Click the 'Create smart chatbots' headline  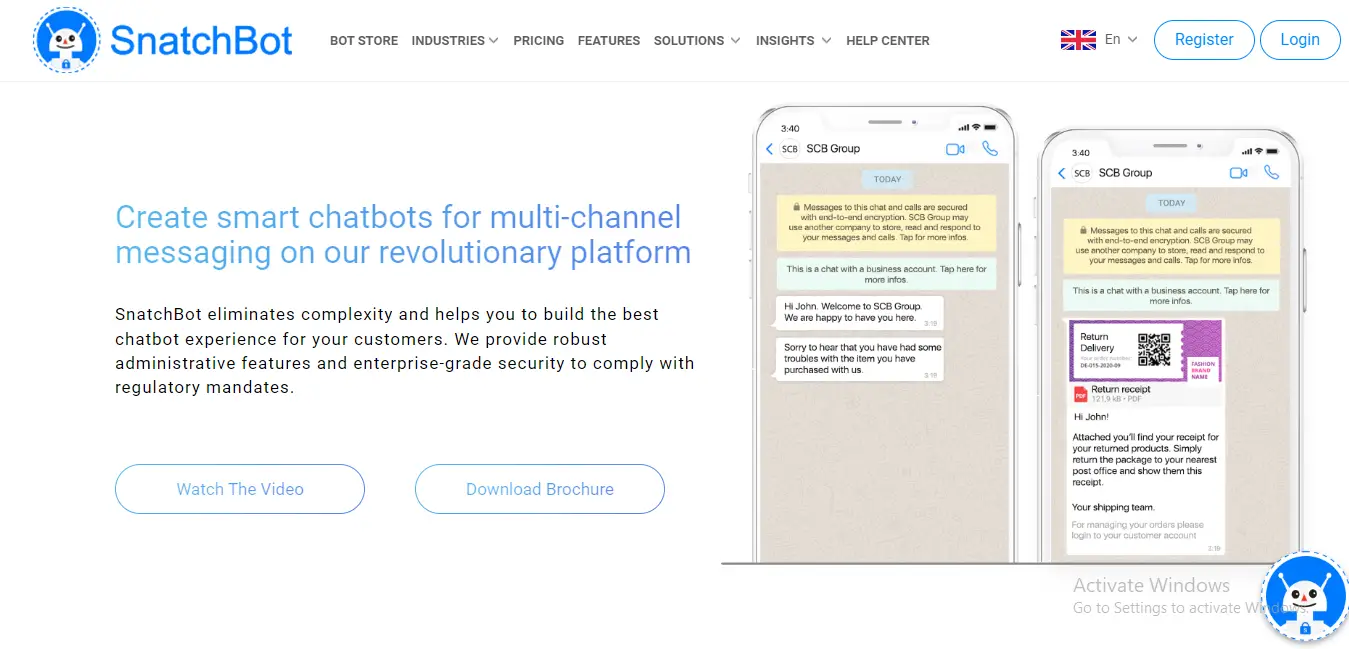pos(403,234)
